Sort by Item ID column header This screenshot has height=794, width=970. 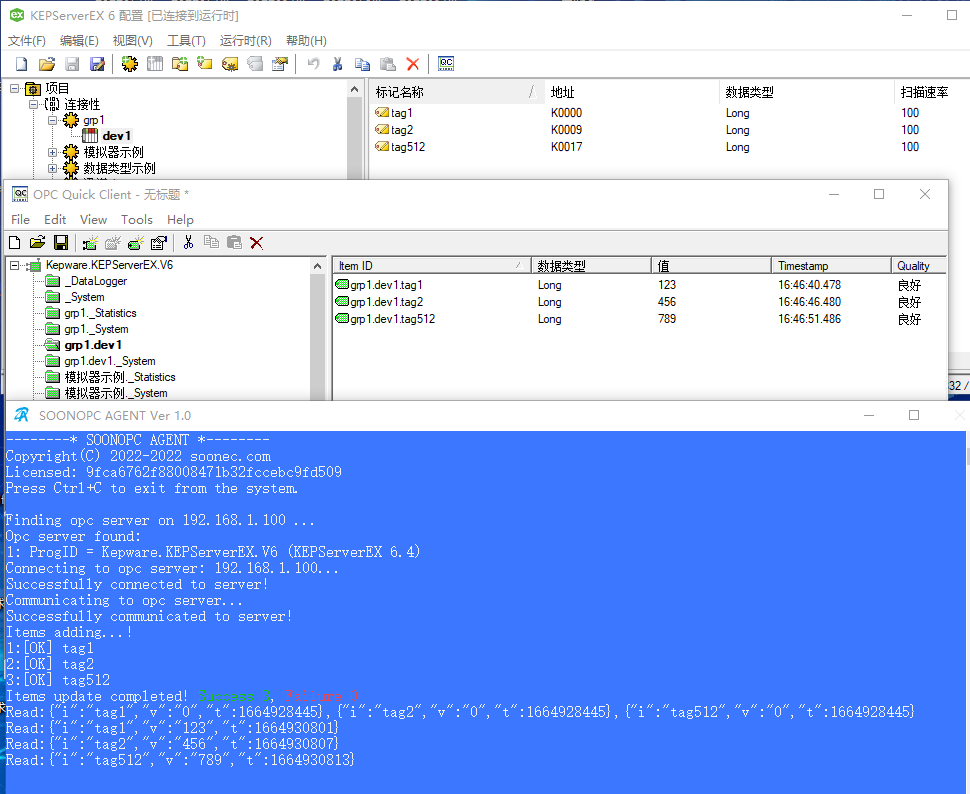(x=432, y=266)
